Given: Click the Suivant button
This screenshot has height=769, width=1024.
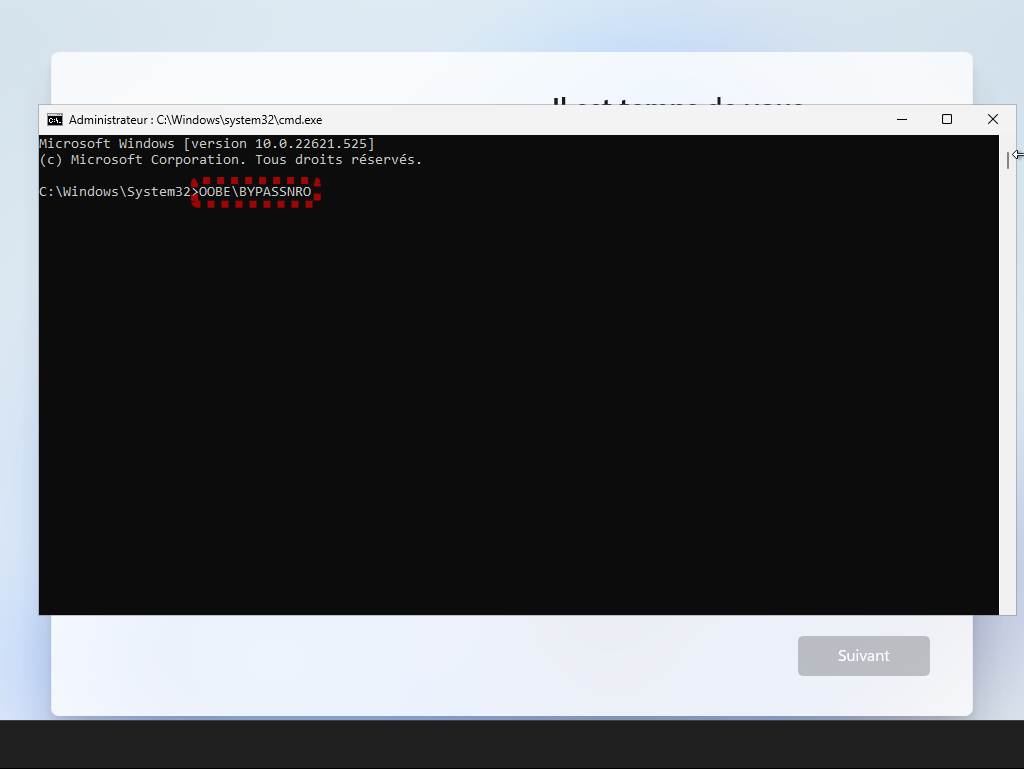Looking at the screenshot, I should pyautogui.click(x=863, y=655).
